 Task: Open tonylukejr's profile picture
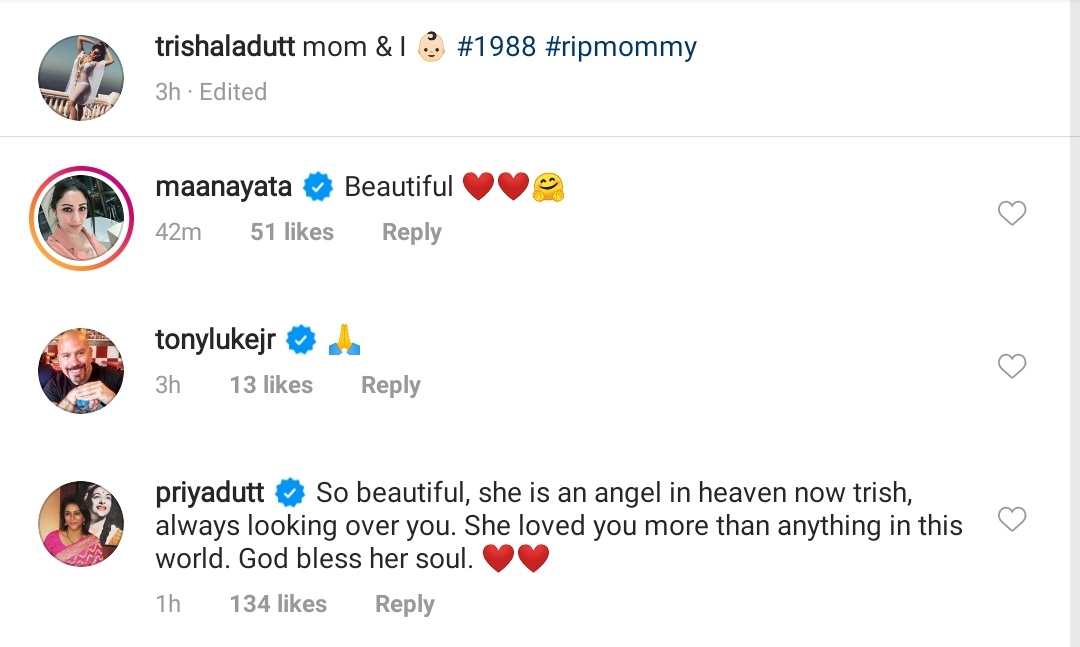[x=81, y=371]
